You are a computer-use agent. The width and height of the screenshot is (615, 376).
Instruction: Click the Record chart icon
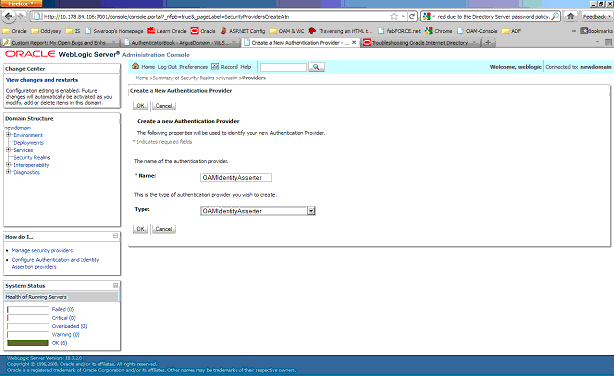[x=215, y=66]
